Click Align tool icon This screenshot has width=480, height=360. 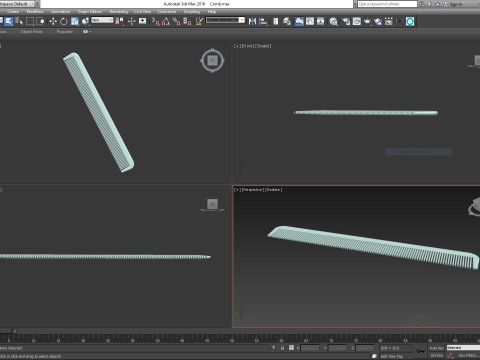point(263,21)
